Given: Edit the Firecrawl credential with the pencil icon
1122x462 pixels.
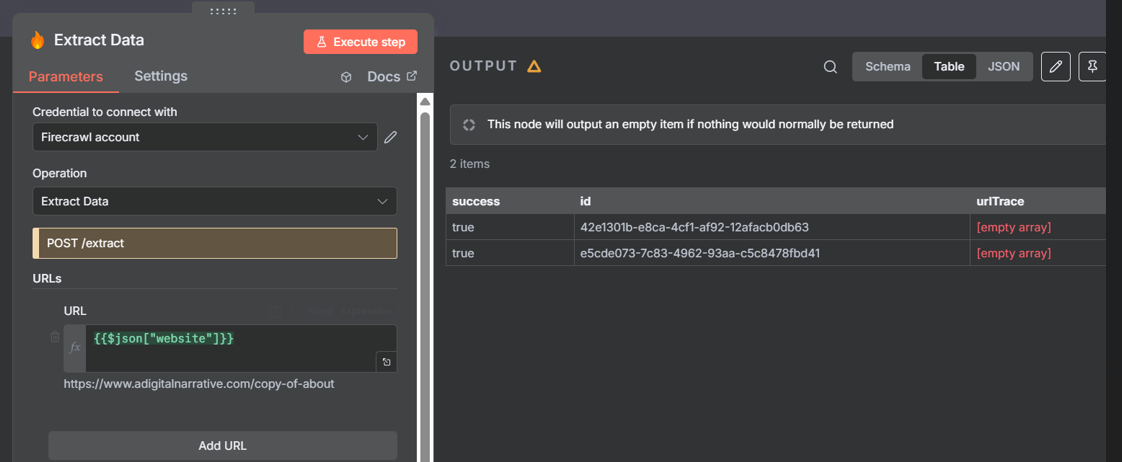Looking at the screenshot, I should (391, 137).
